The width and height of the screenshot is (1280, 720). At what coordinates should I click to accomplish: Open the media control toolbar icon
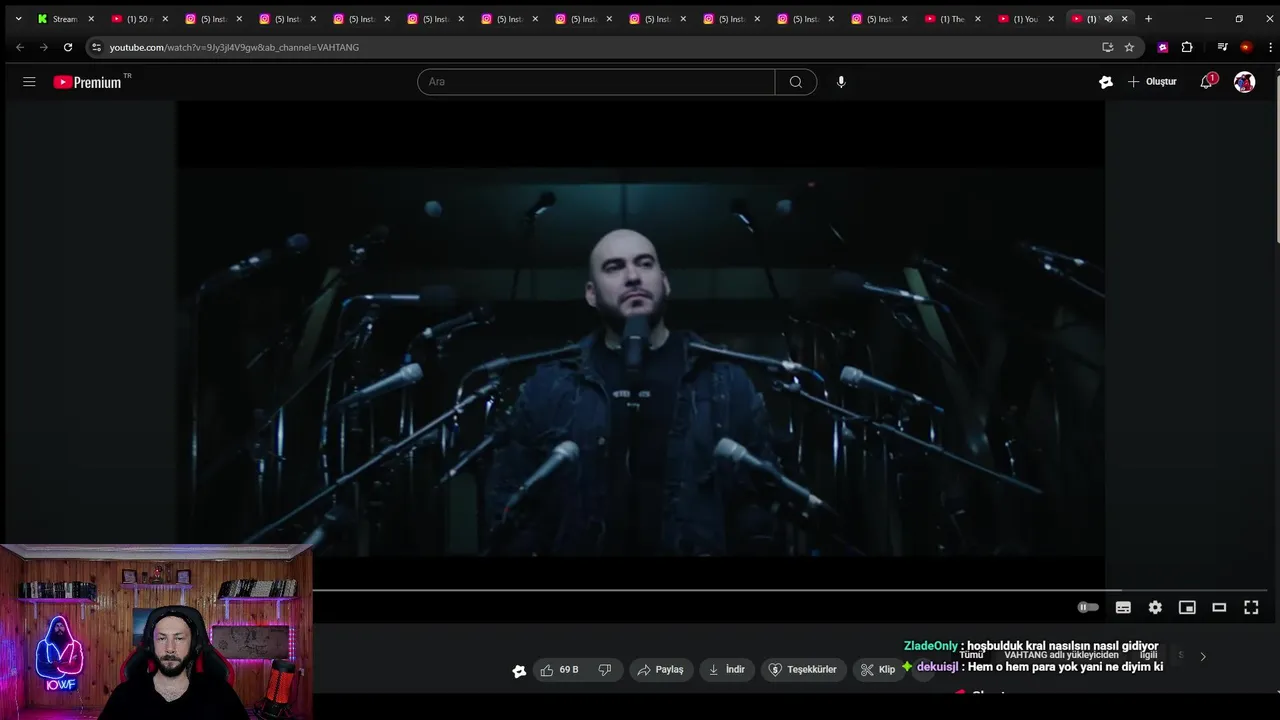(1222, 47)
